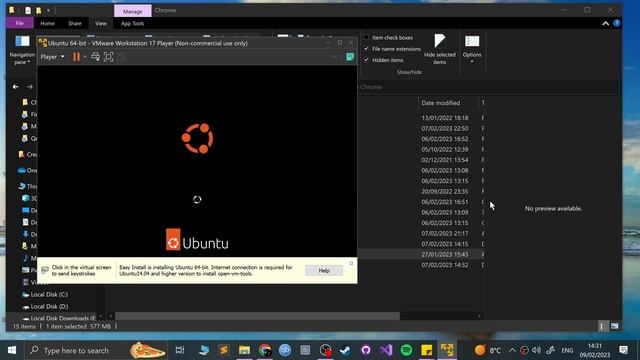Pause the VM with the orange pause button
The width and height of the screenshot is (640, 360).
[76, 57]
